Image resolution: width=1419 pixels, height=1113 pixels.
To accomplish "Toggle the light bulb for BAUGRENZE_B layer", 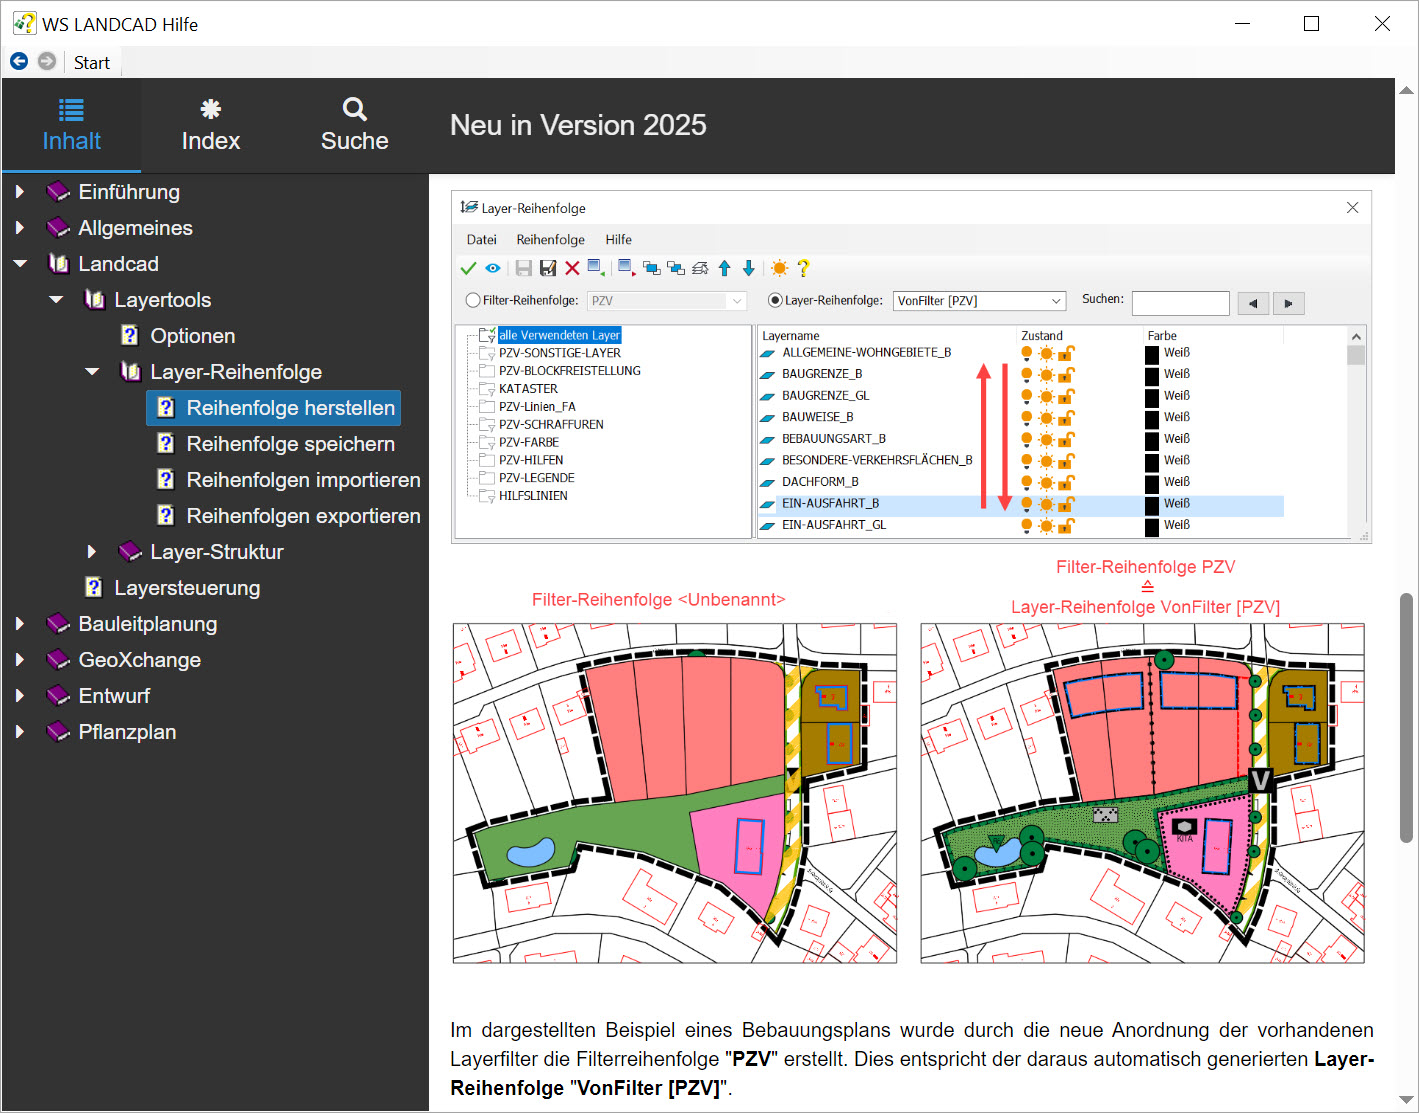I will tap(1027, 374).
